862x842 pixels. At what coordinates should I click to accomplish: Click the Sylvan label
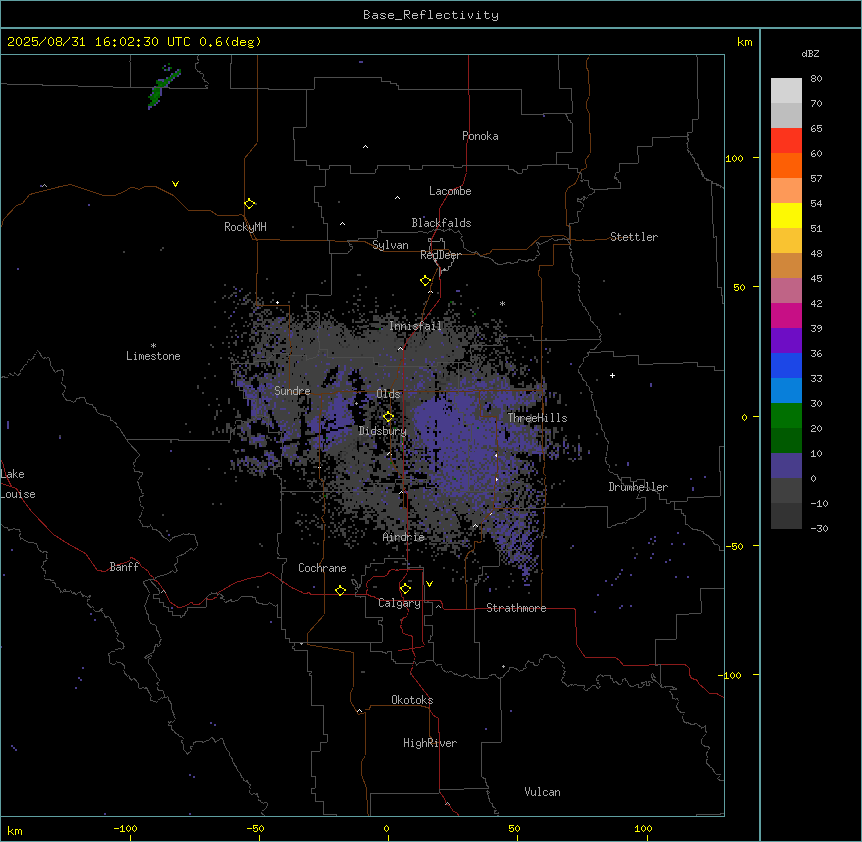pyautogui.click(x=390, y=245)
